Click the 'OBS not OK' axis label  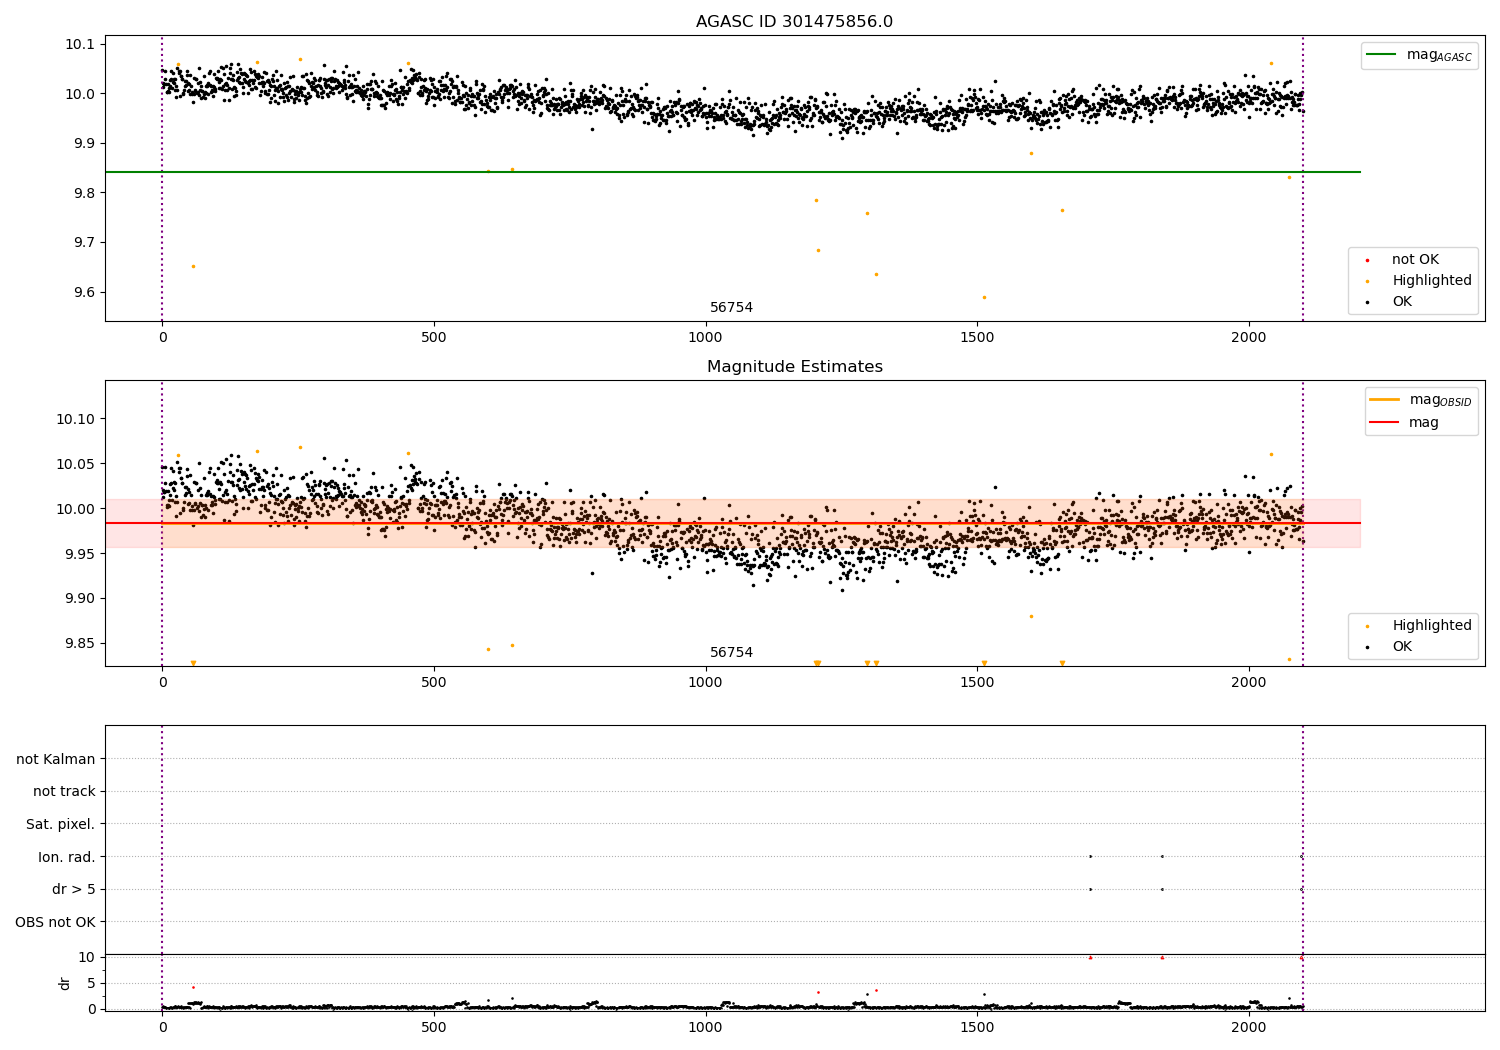point(55,922)
